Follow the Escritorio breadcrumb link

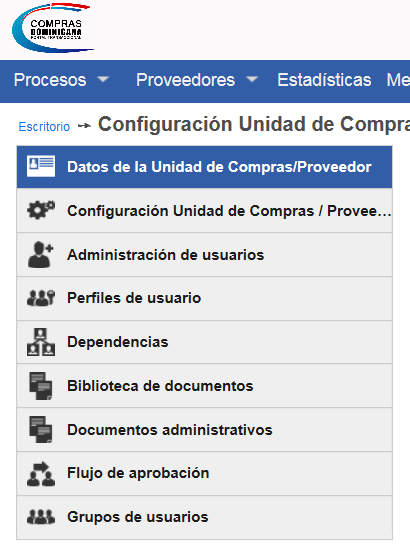point(44,127)
